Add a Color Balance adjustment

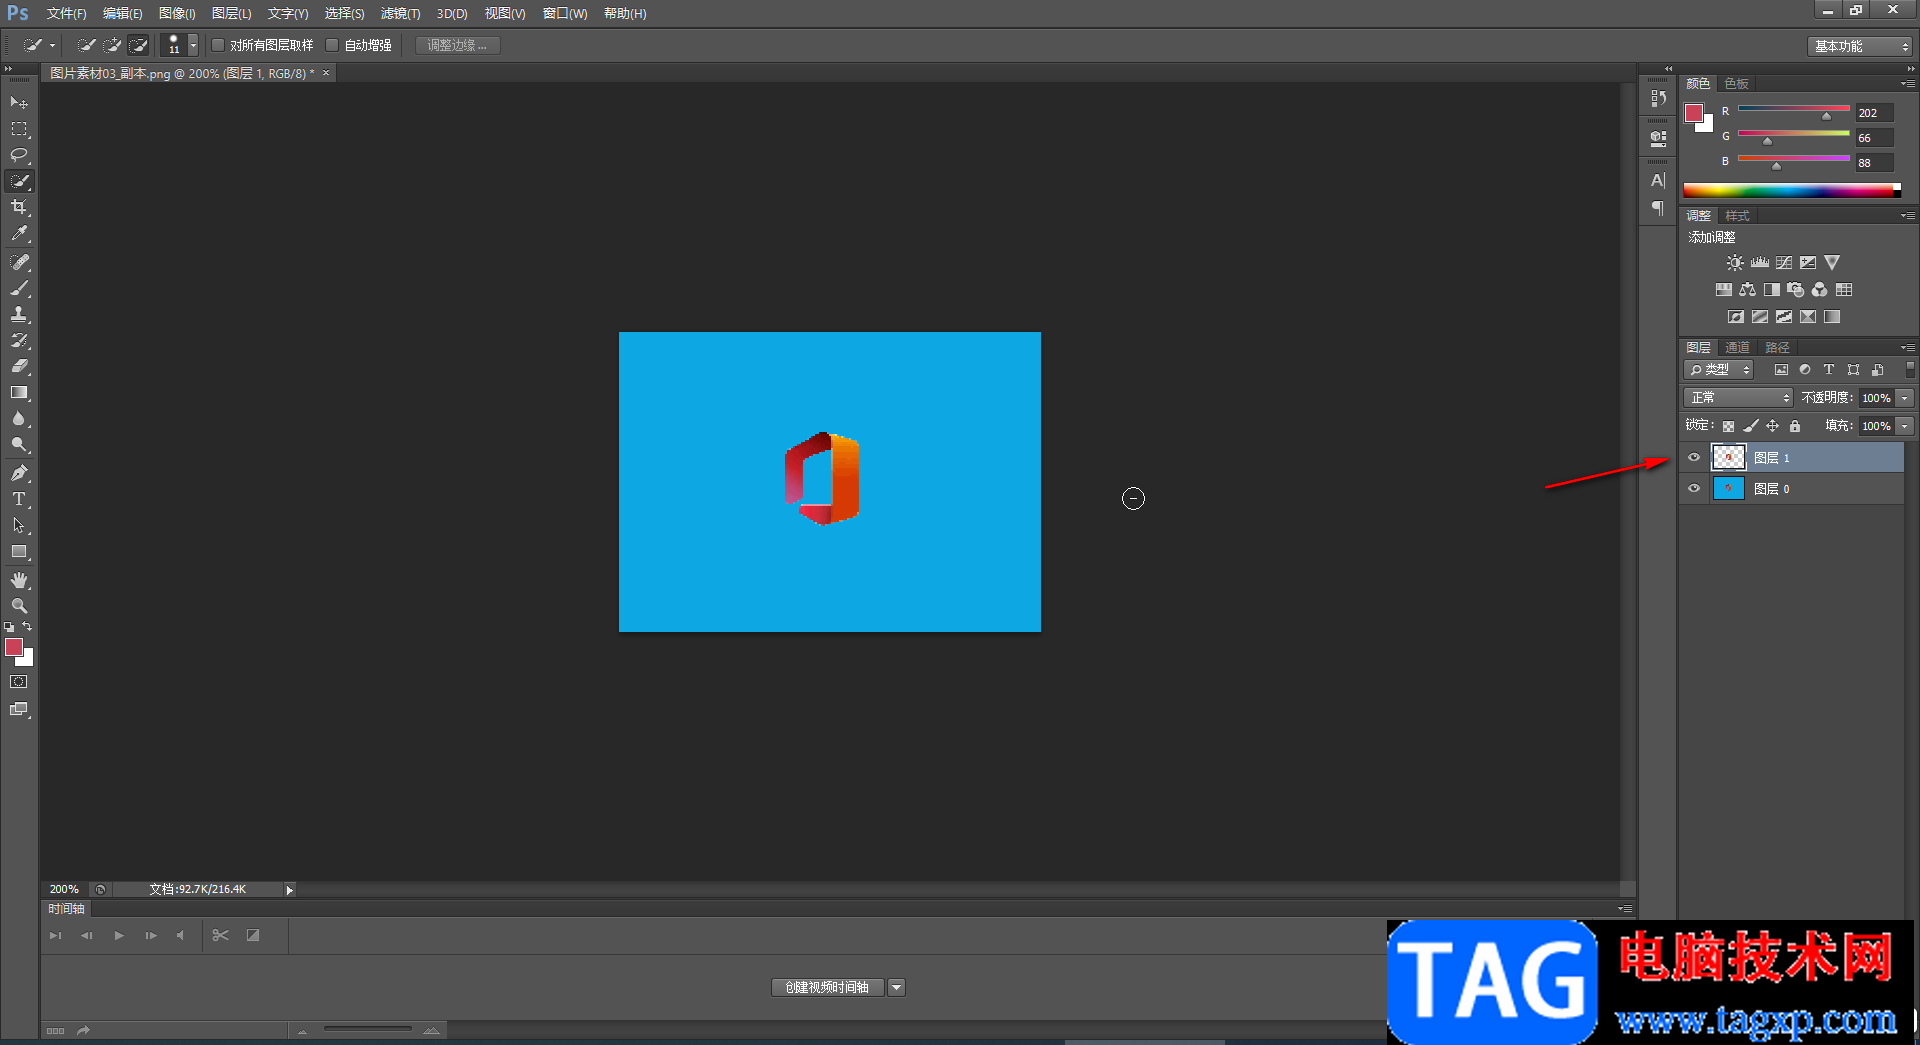(1747, 290)
